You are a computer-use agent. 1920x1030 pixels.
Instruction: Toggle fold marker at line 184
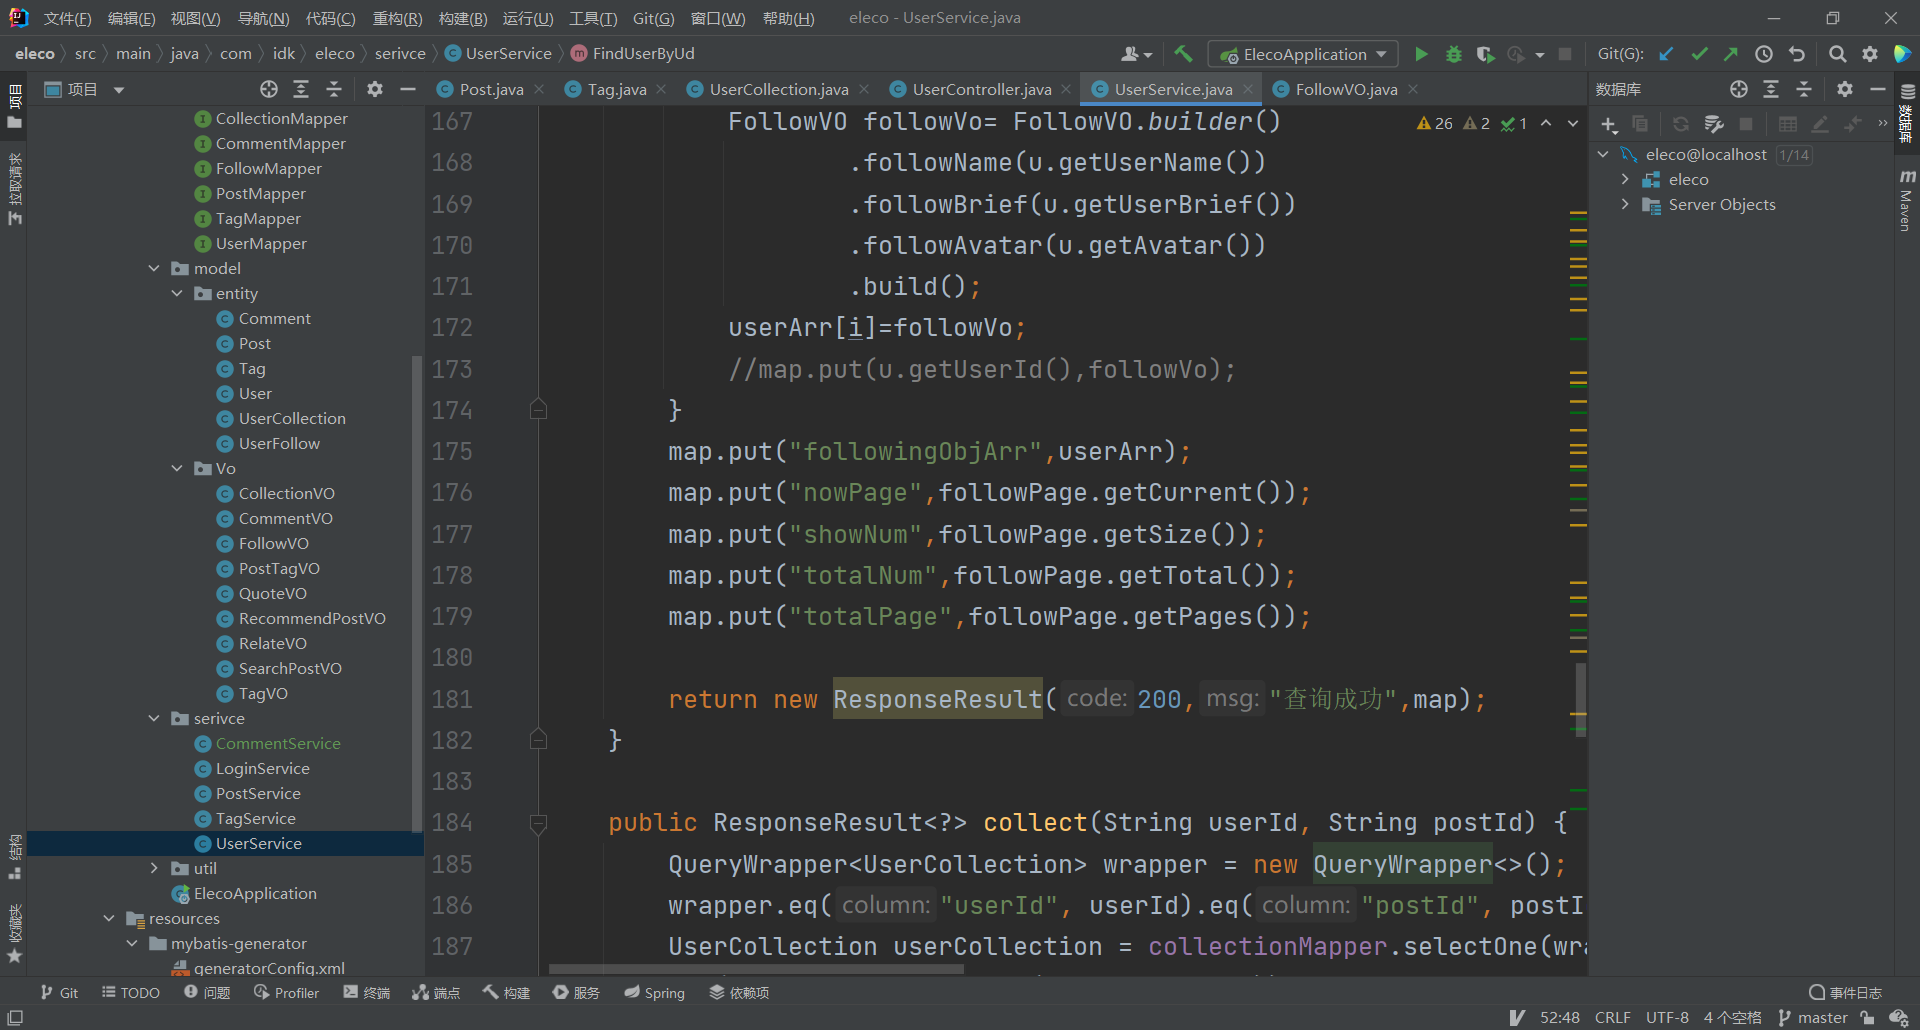point(538,823)
